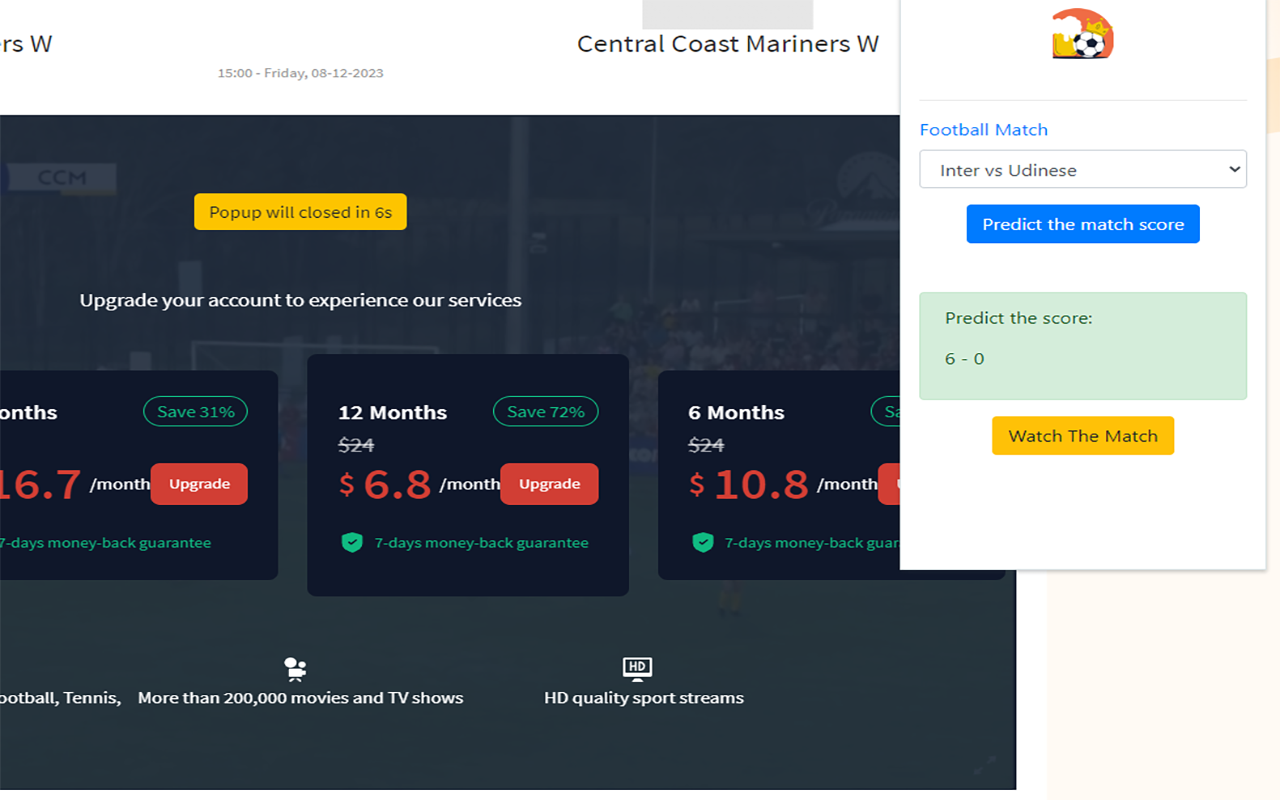Click the Save 31% badge
Image resolution: width=1280 pixels, height=800 pixels.
(x=196, y=412)
